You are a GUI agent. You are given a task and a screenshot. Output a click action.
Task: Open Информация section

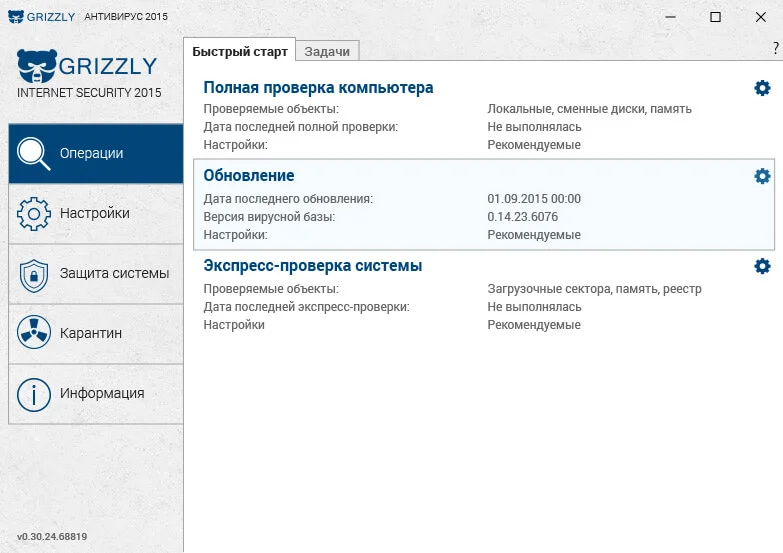(96, 394)
